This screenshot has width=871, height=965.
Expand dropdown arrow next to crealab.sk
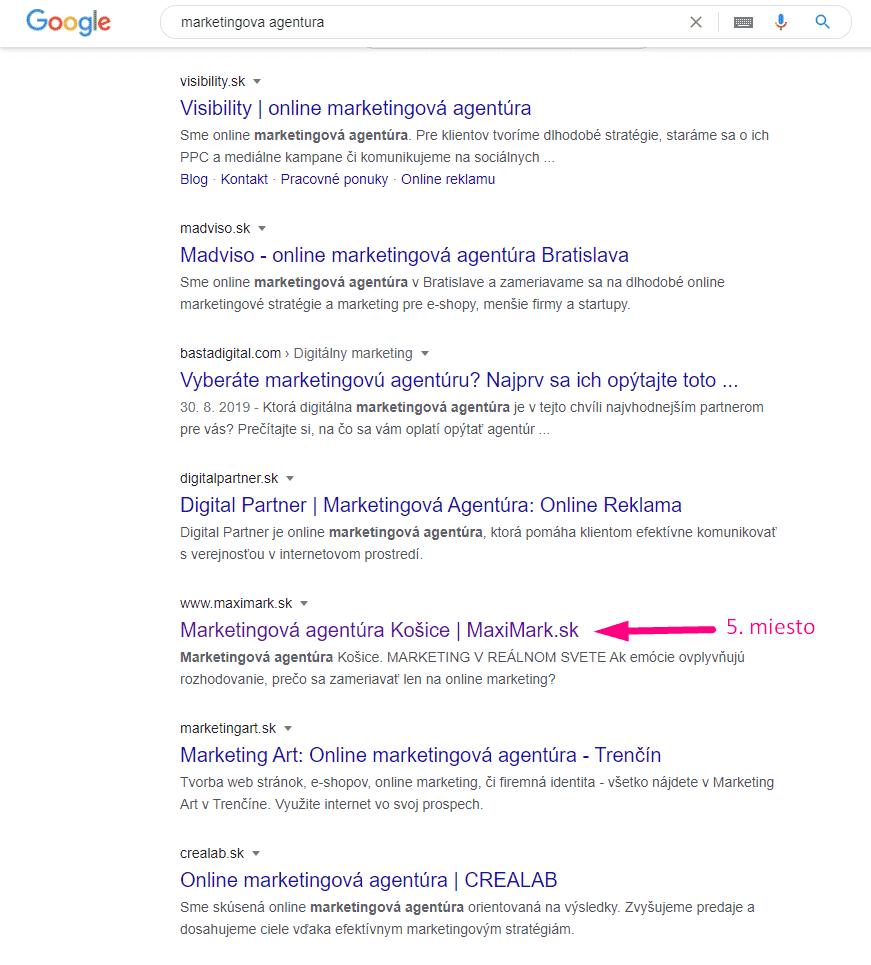pyautogui.click(x=256, y=854)
